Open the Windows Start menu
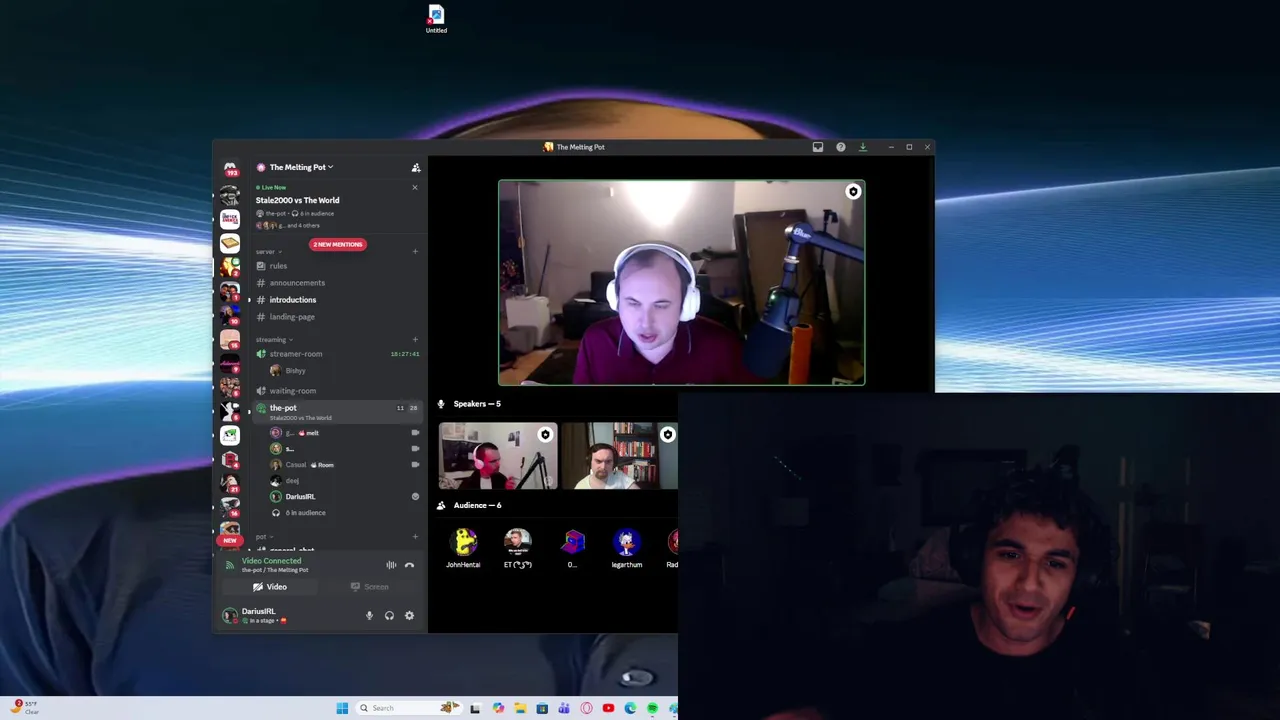1280x720 pixels. coord(342,708)
